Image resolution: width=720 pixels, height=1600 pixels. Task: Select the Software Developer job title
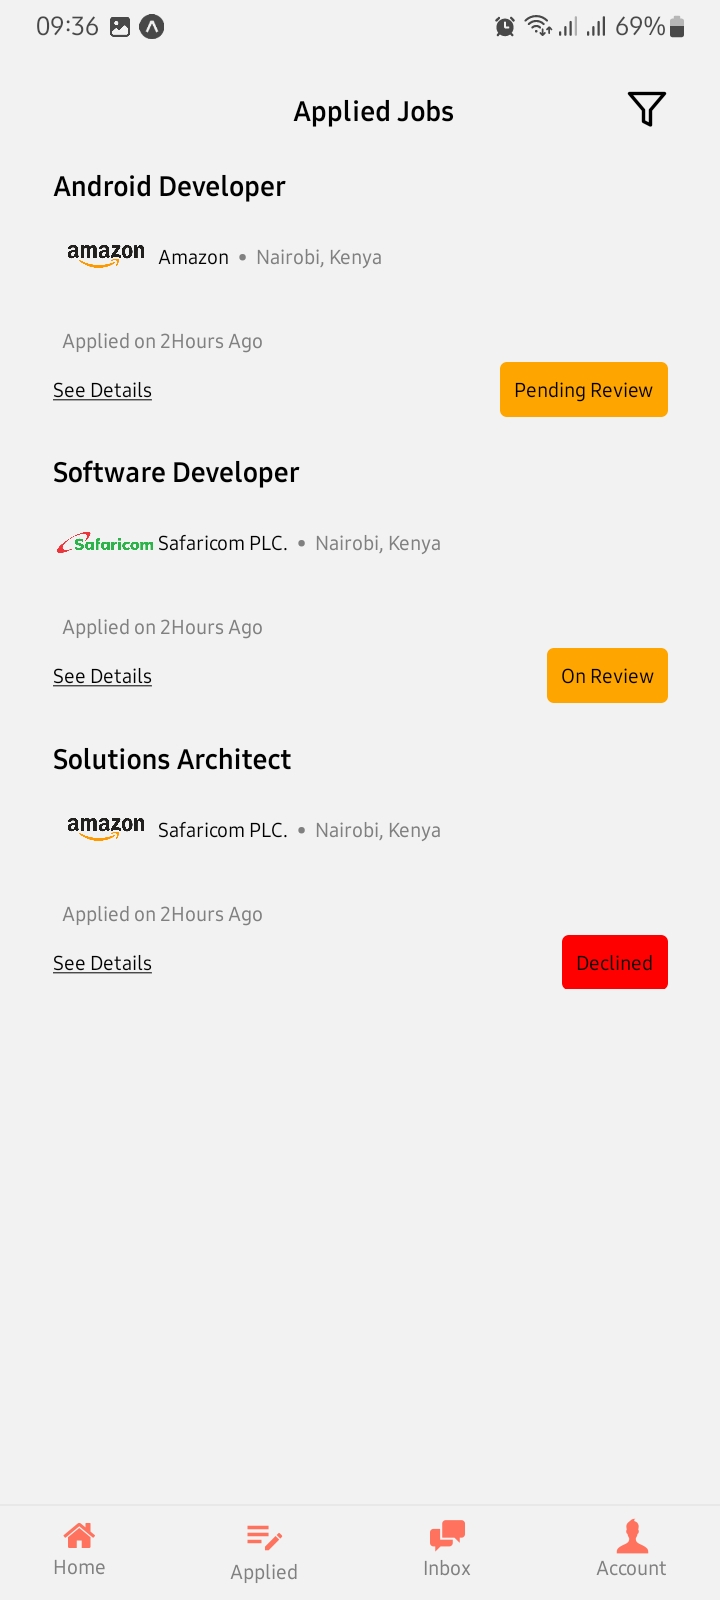[176, 472]
